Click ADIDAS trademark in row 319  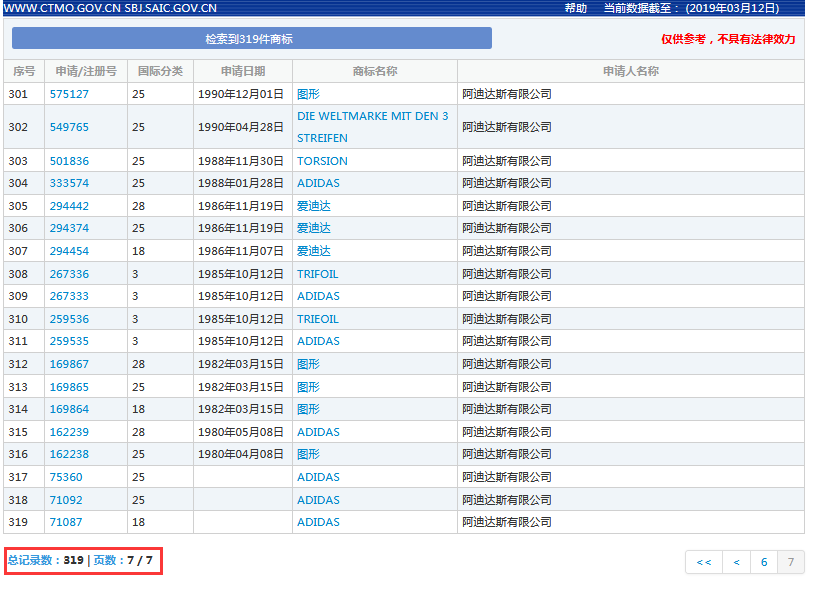click(x=318, y=522)
